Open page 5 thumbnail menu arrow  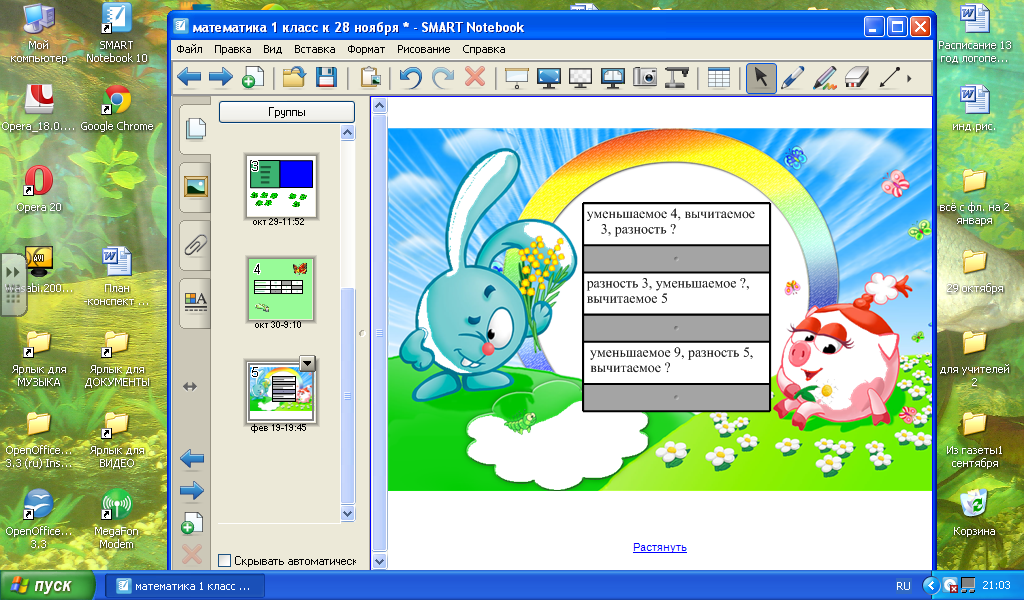pyautogui.click(x=307, y=363)
